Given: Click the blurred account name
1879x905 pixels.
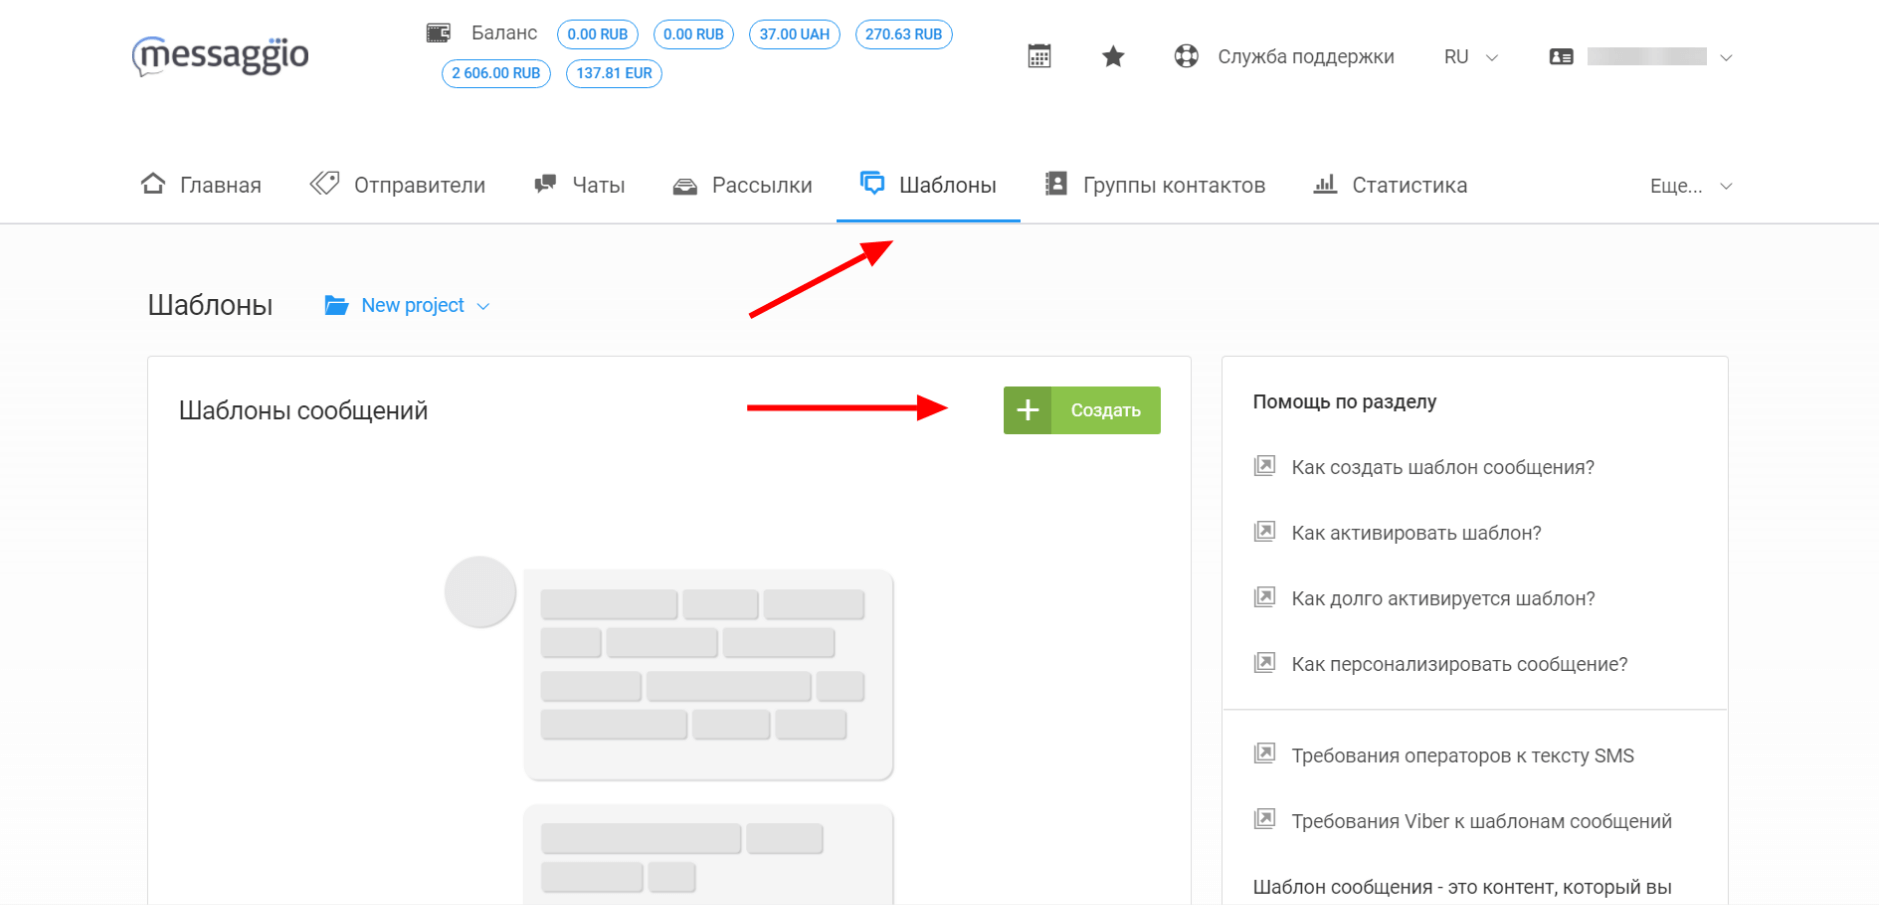Looking at the screenshot, I should point(1647,57).
